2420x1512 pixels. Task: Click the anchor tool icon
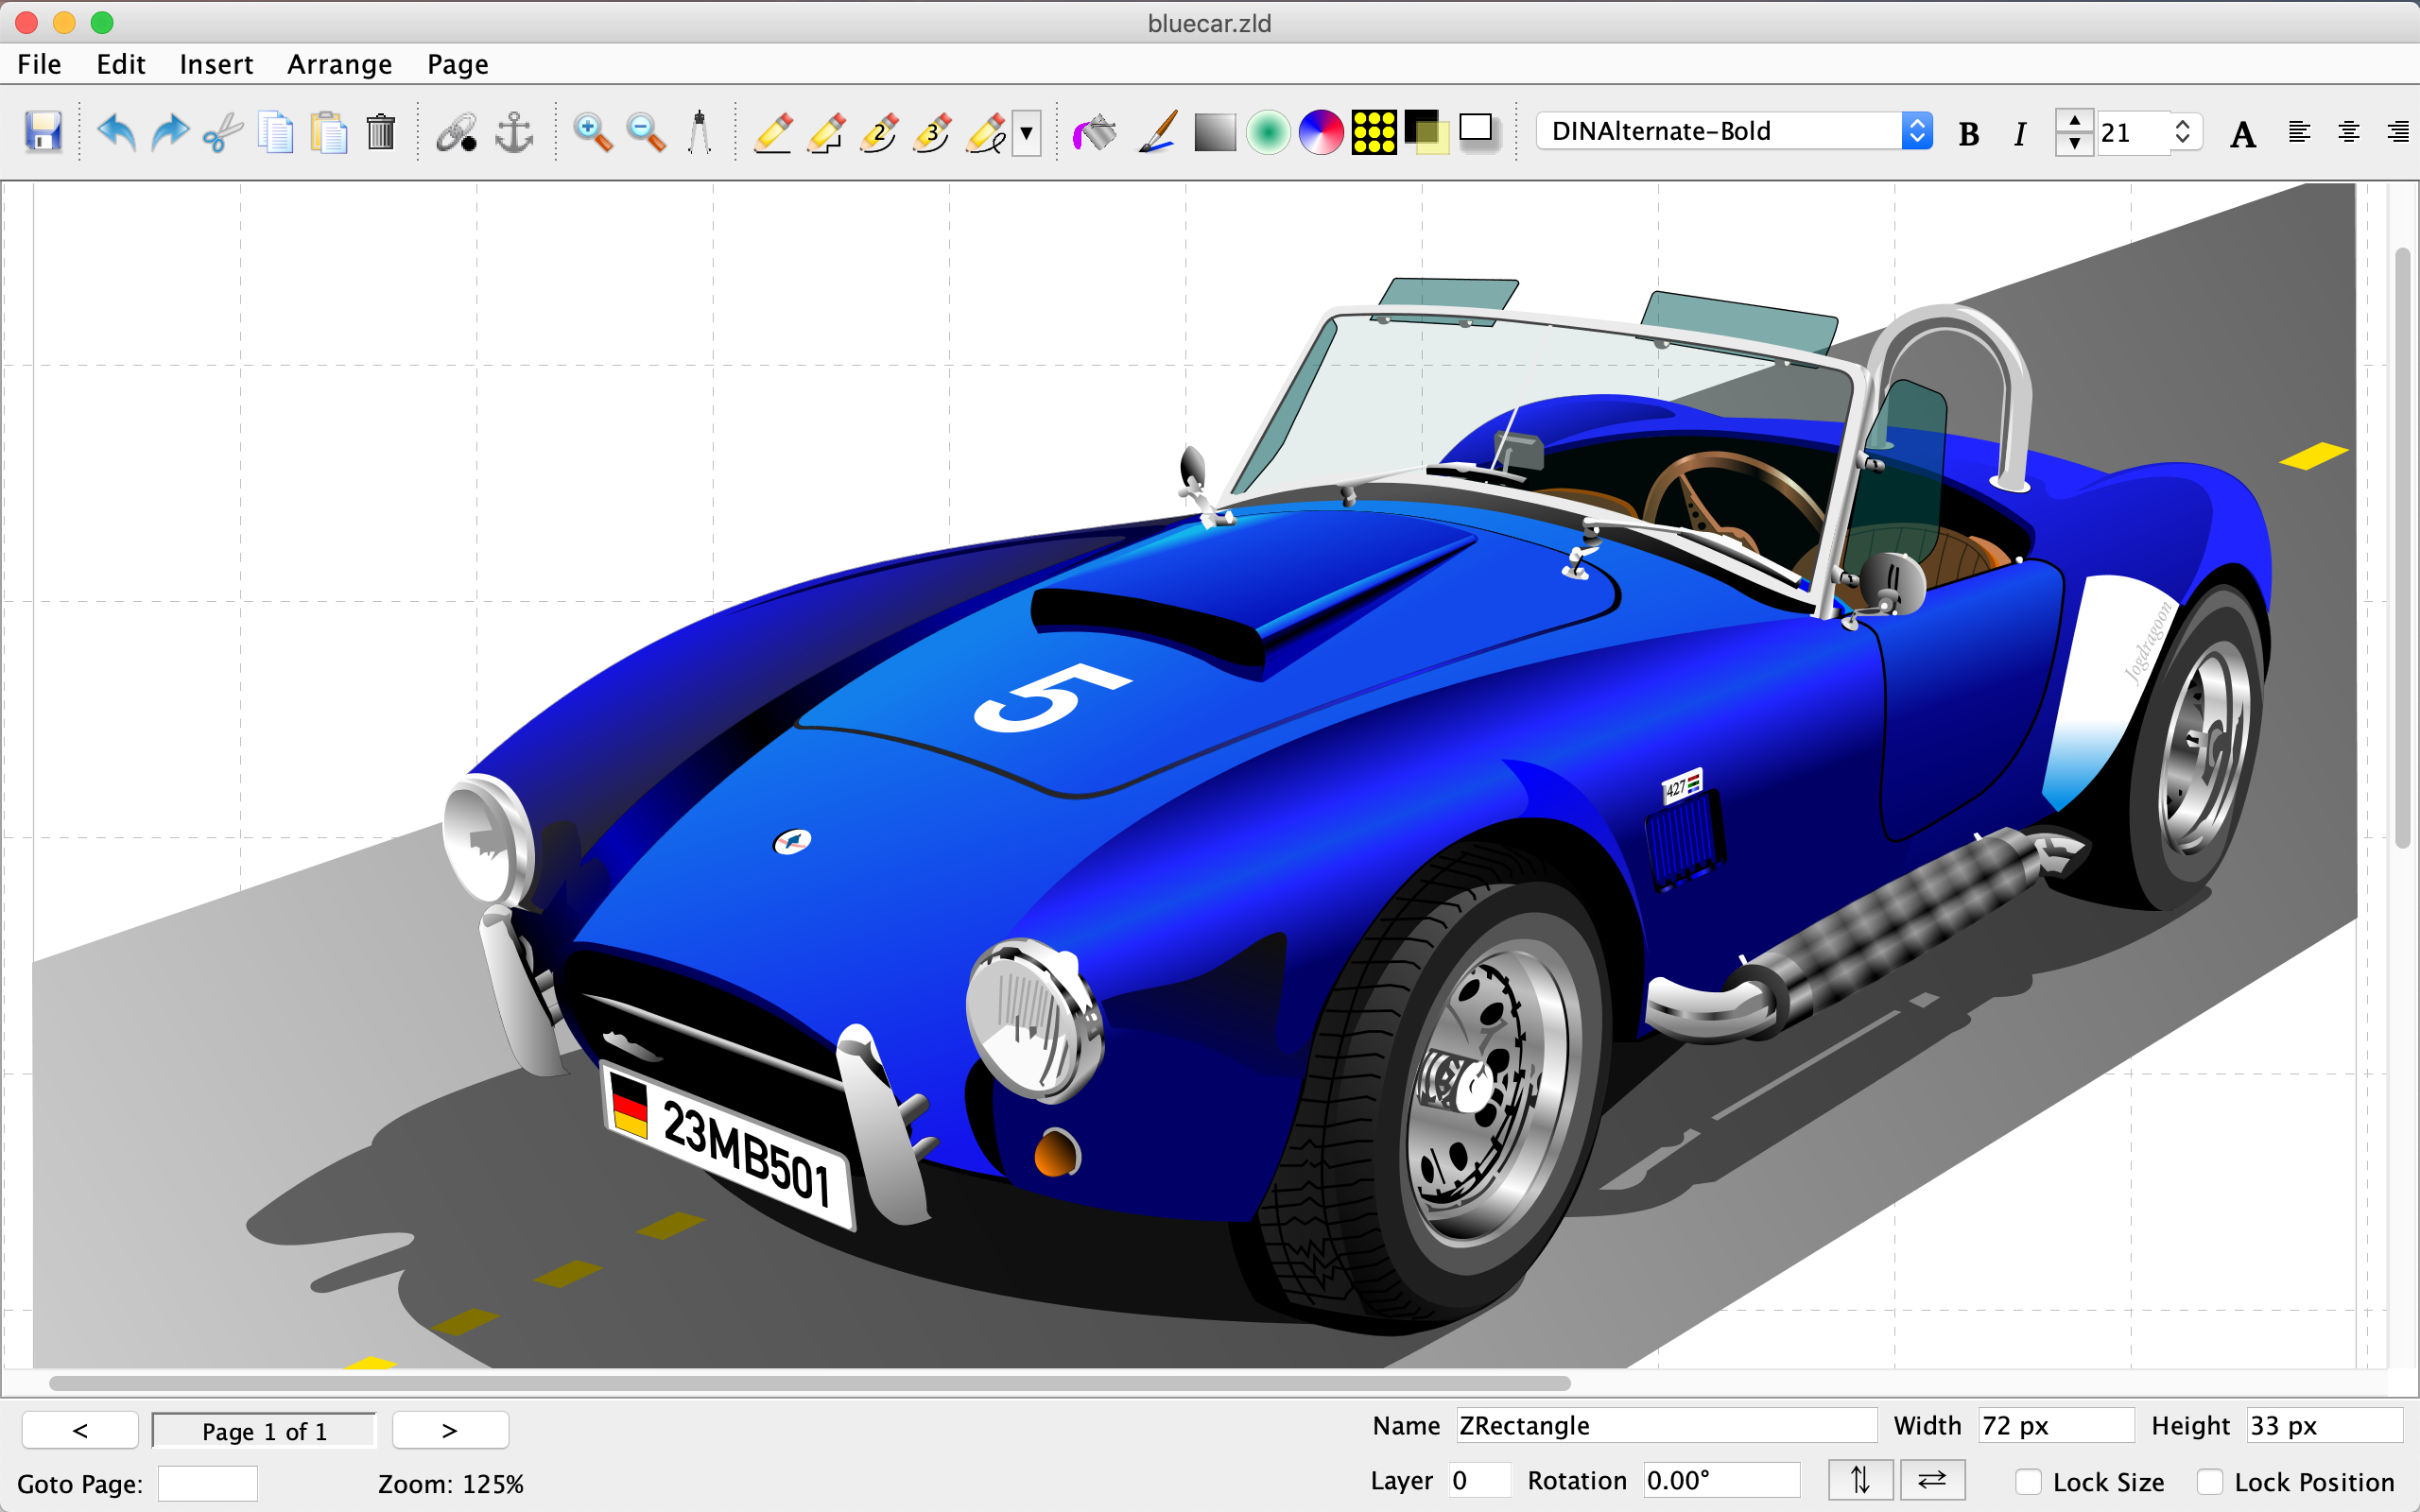pos(514,132)
